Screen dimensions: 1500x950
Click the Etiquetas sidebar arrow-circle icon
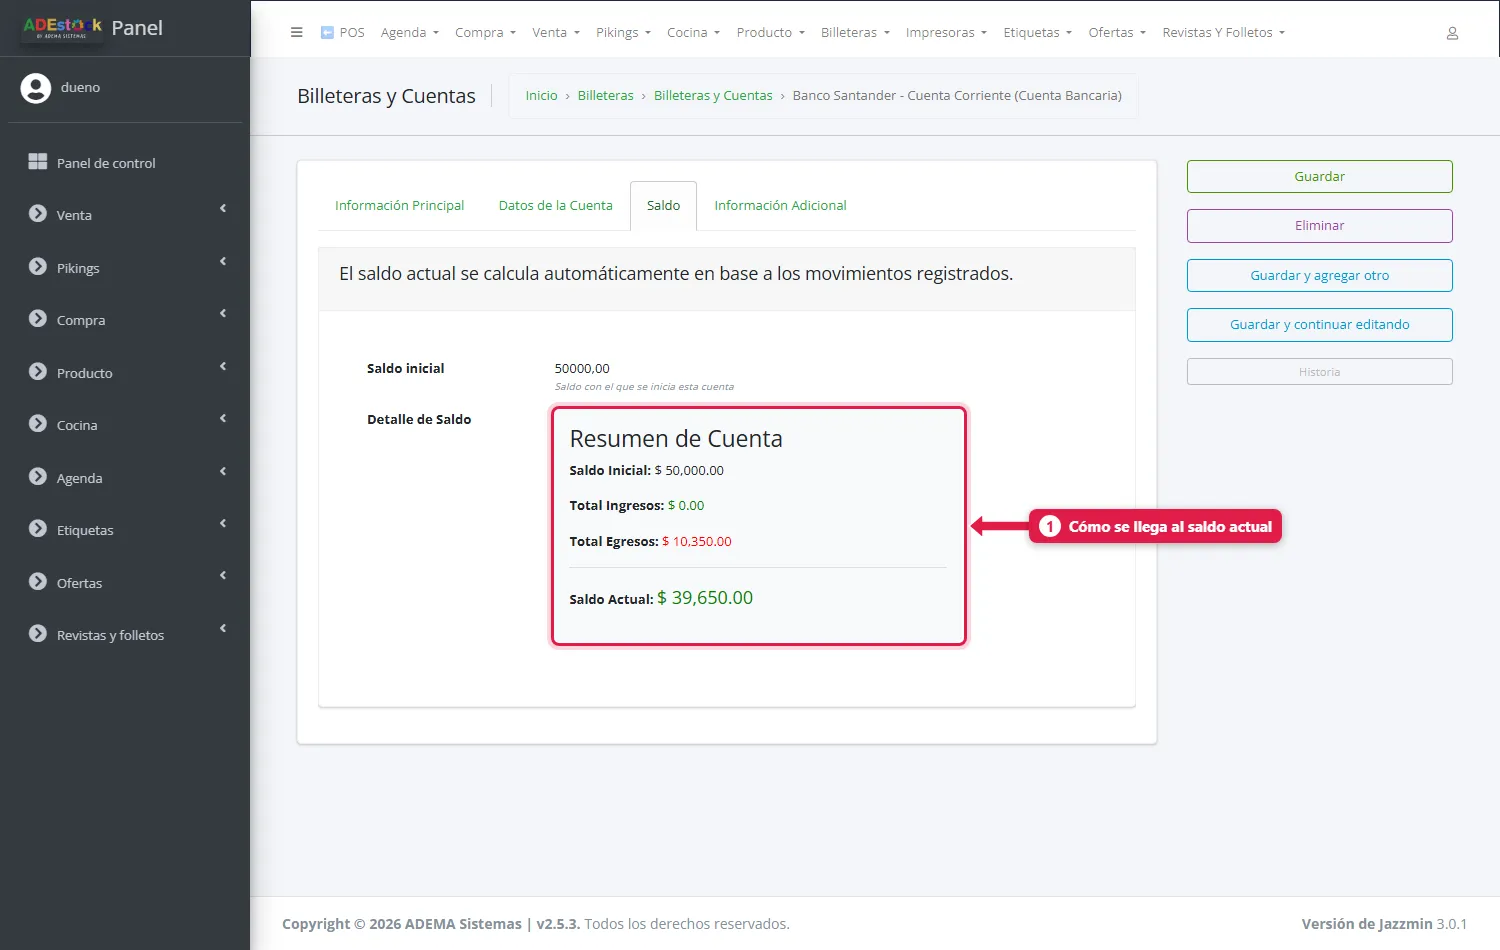coord(38,529)
